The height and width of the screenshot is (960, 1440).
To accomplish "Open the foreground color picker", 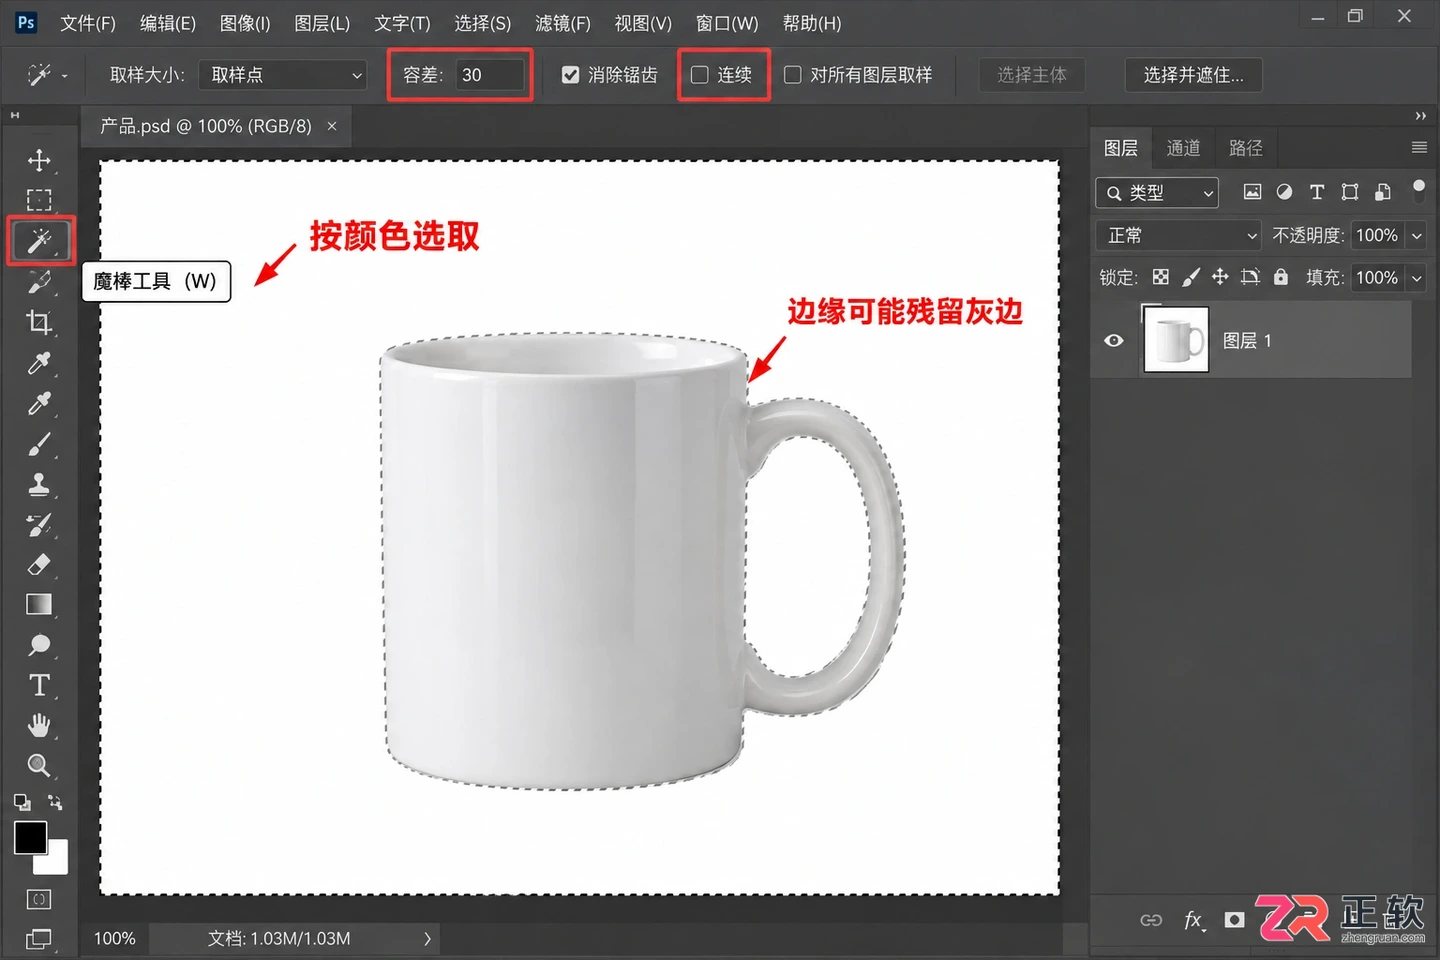I will (x=30, y=837).
